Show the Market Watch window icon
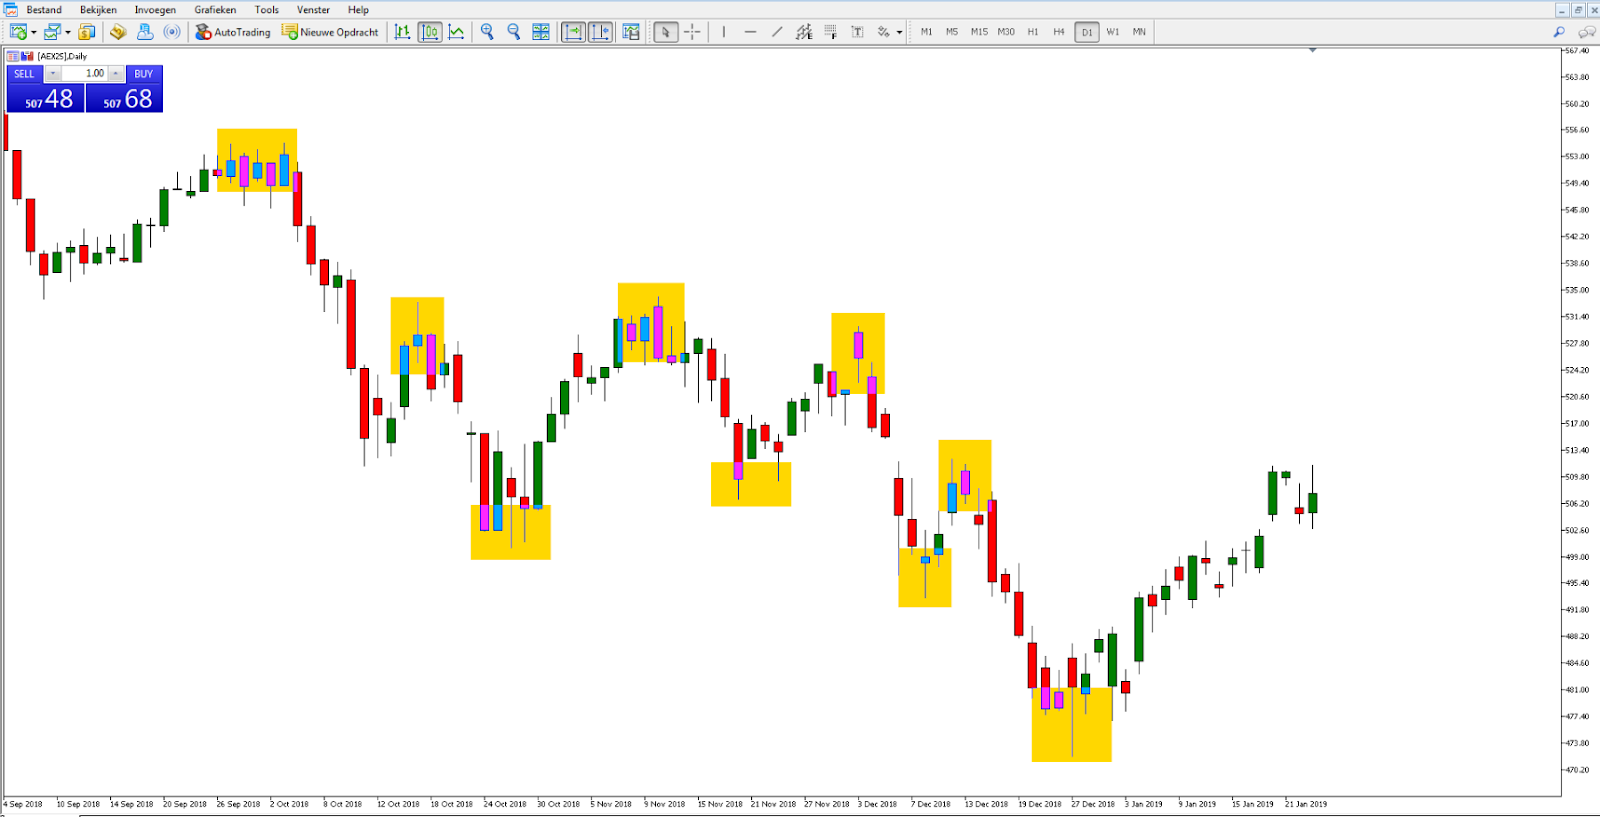 click(x=87, y=32)
